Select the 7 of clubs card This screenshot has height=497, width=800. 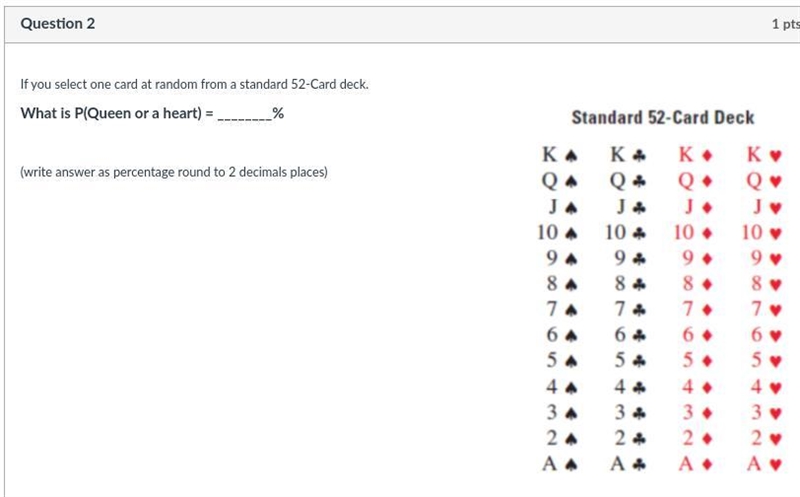click(630, 309)
